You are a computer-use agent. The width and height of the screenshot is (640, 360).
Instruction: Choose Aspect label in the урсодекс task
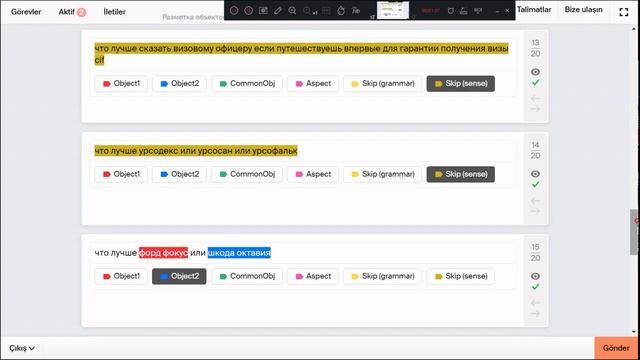[x=313, y=174]
